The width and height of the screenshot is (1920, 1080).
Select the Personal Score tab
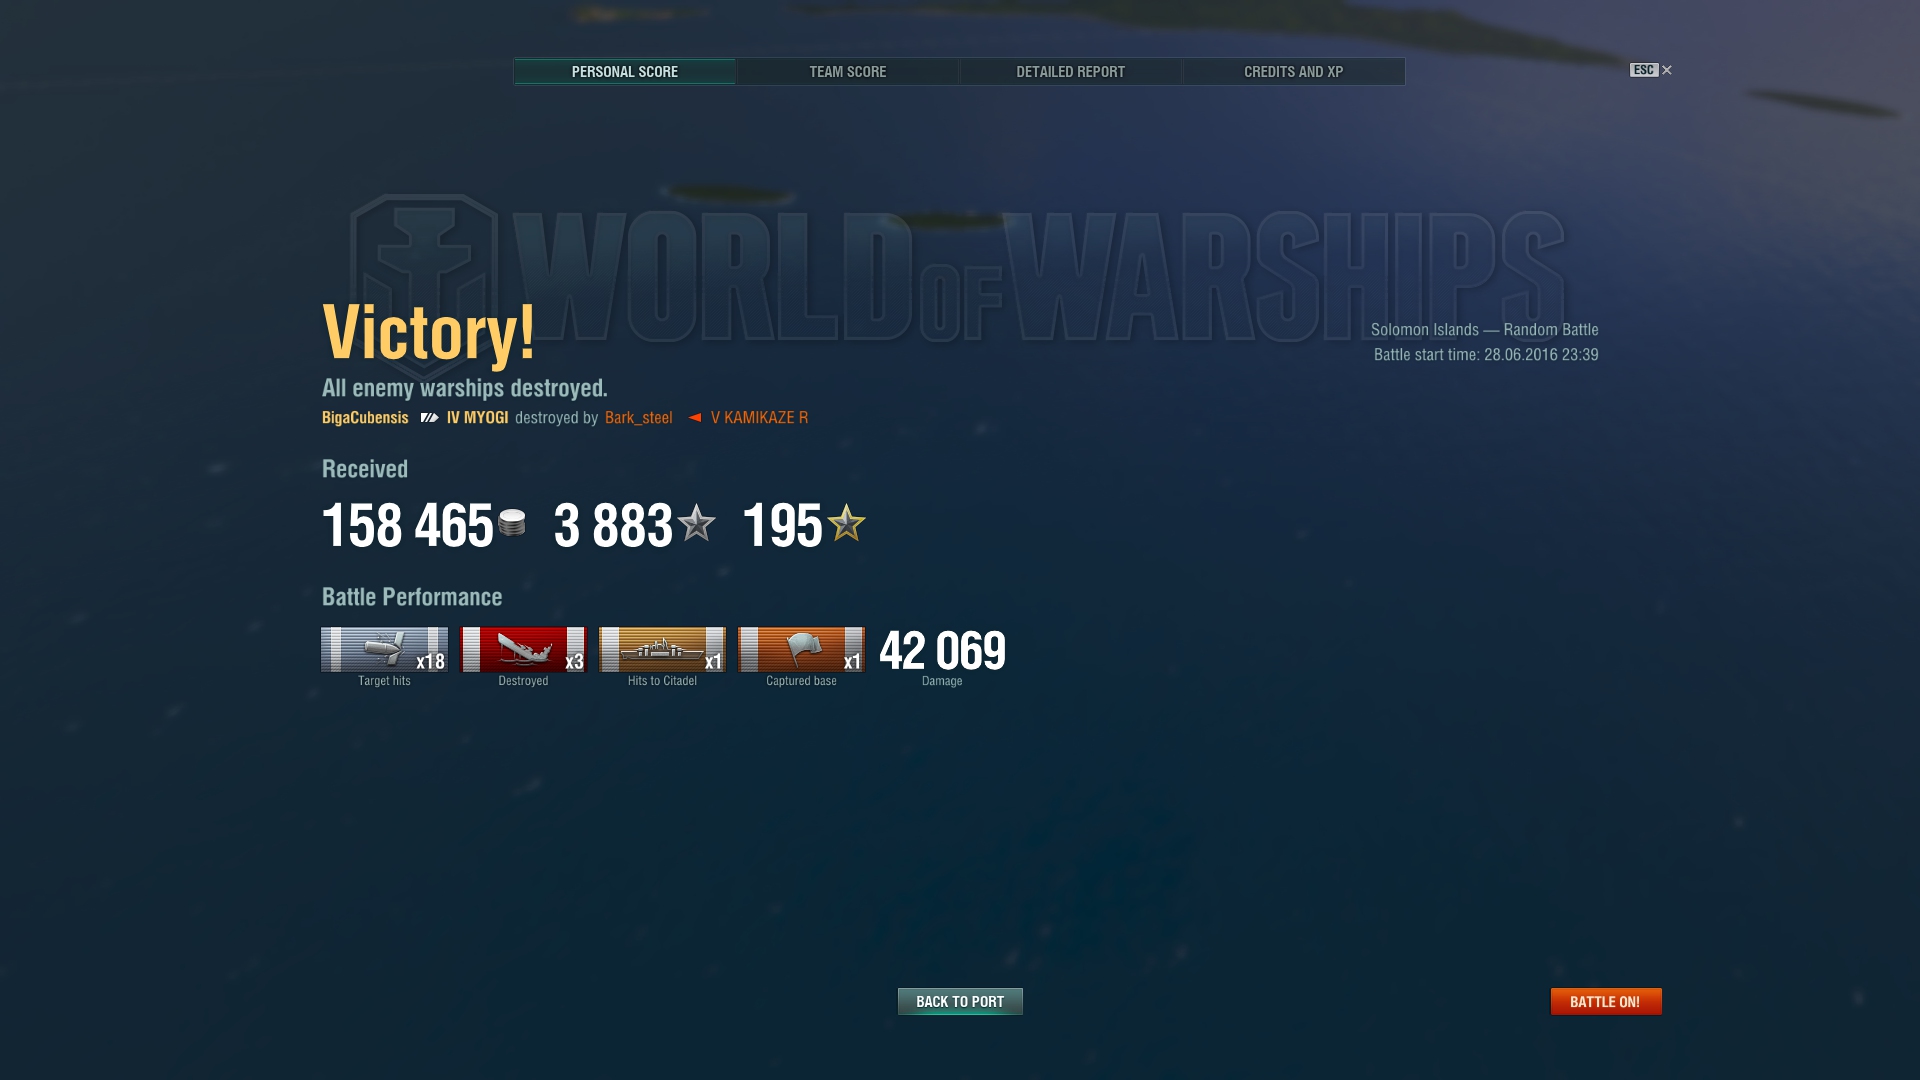click(x=625, y=72)
